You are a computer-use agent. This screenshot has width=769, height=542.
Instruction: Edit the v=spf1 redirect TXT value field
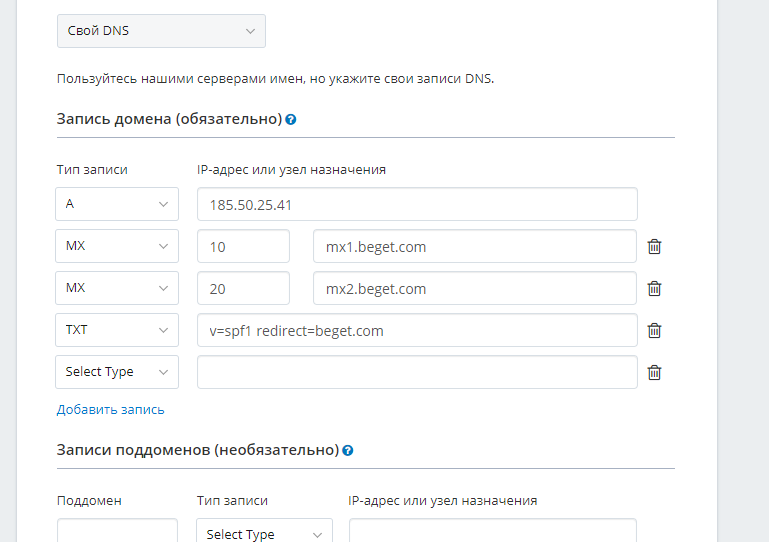(x=417, y=330)
